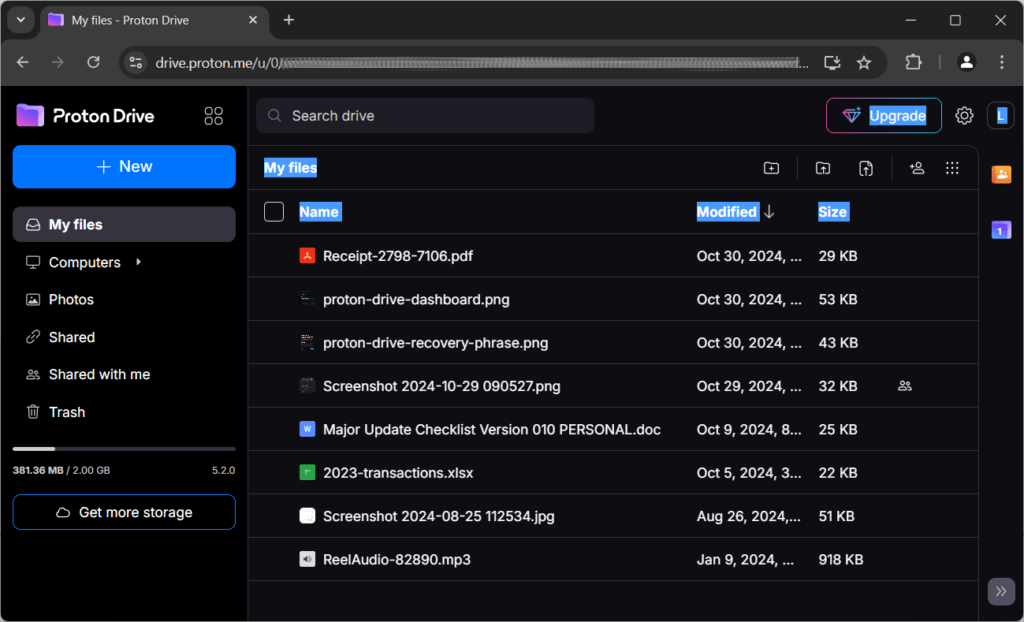Create a new folder from toolbar
Viewport: 1024px width, 622px height.
tap(771, 168)
